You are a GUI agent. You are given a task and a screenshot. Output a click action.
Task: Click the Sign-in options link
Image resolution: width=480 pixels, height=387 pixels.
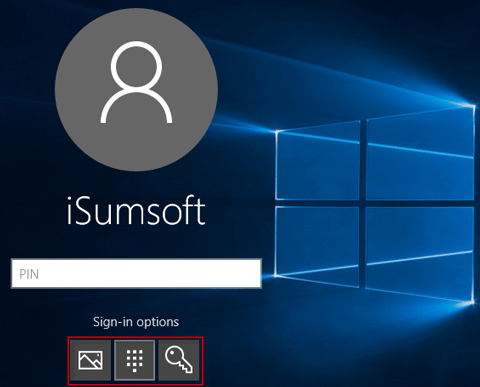[136, 322]
